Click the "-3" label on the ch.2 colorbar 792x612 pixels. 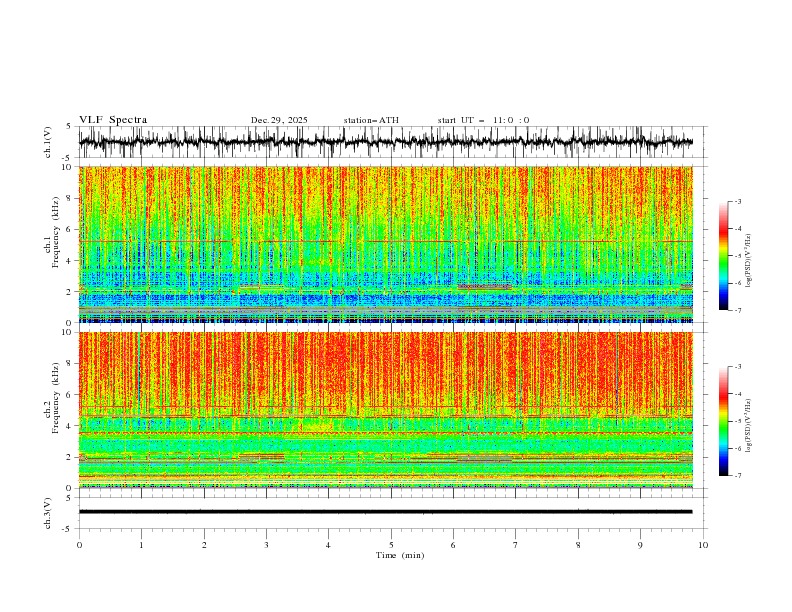tap(737, 367)
